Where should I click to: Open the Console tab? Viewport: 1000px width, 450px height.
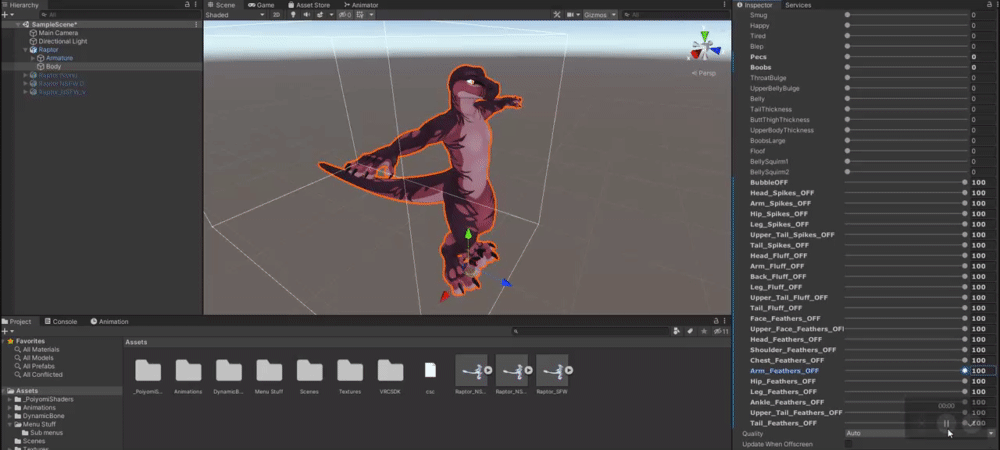[60, 321]
